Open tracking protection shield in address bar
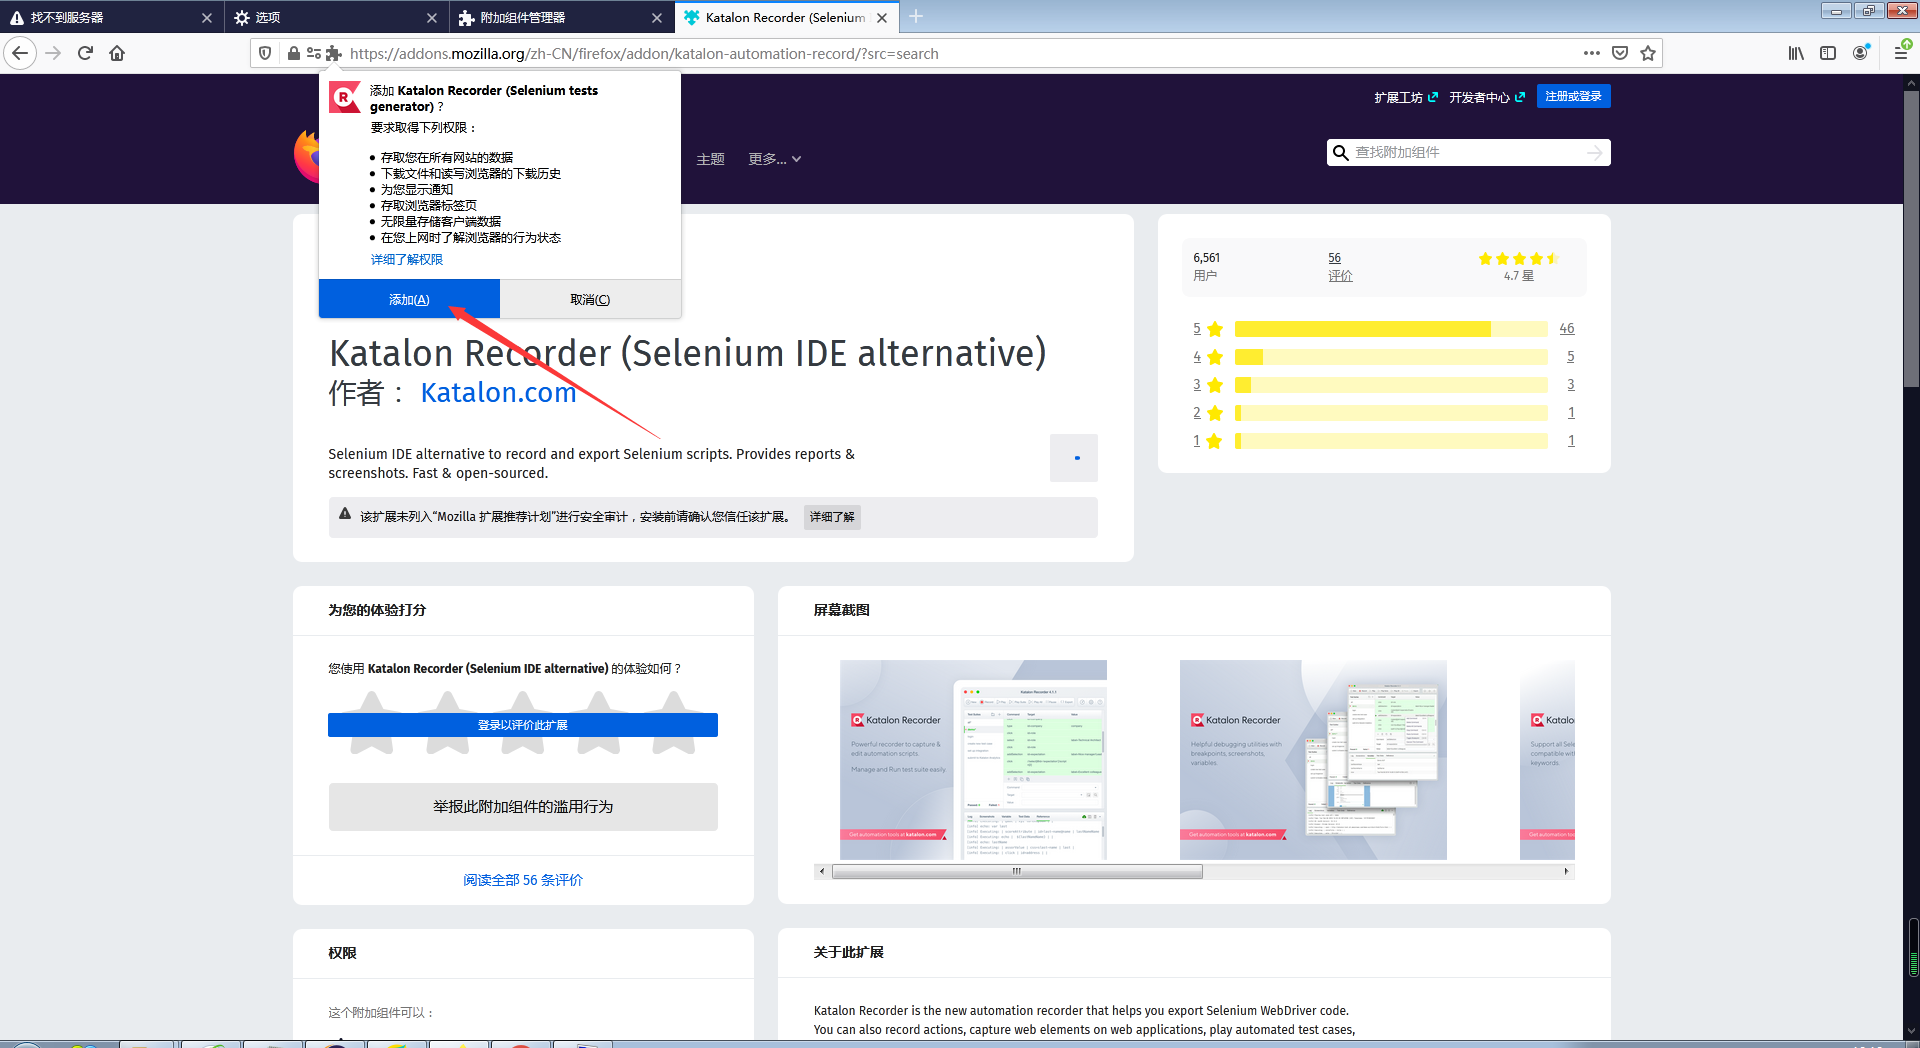 265,53
